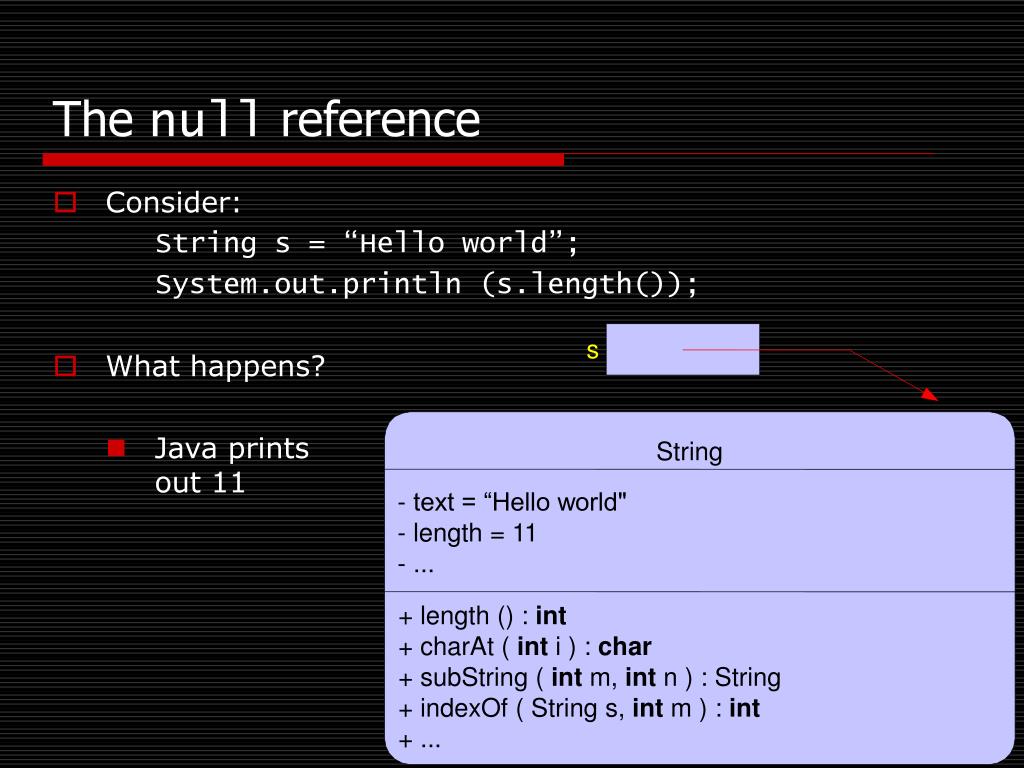Click the hollow red bullet beside "What happens?"

pyautogui.click(x=65, y=366)
